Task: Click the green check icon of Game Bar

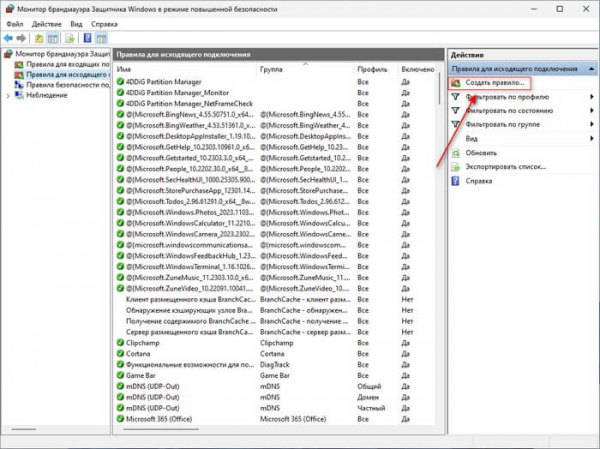Action: click(x=120, y=375)
